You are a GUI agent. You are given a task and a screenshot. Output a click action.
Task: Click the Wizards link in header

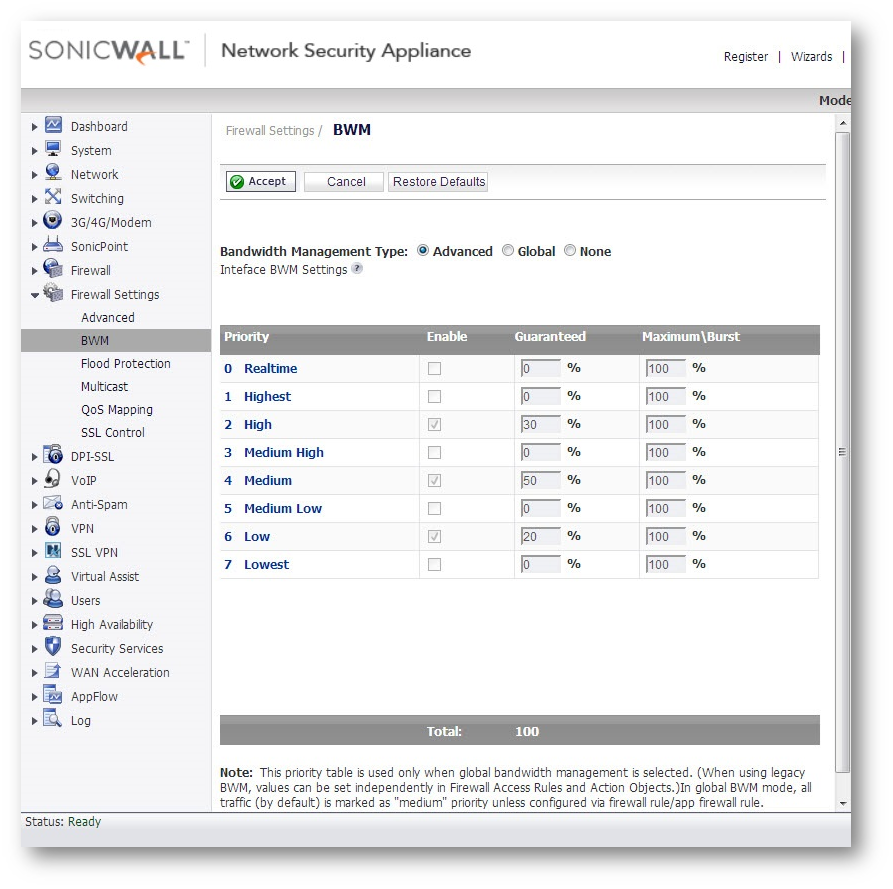pos(811,57)
